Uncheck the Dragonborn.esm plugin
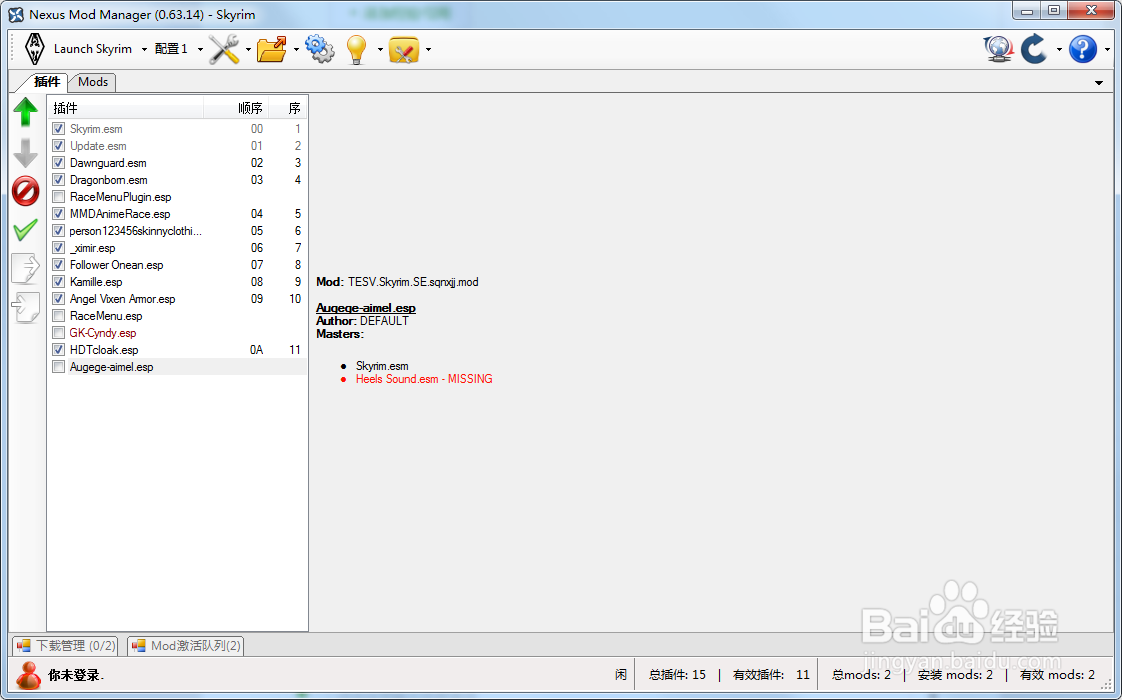Image resolution: width=1122 pixels, height=700 pixels. pyautogui.click(x=59, y=180)
